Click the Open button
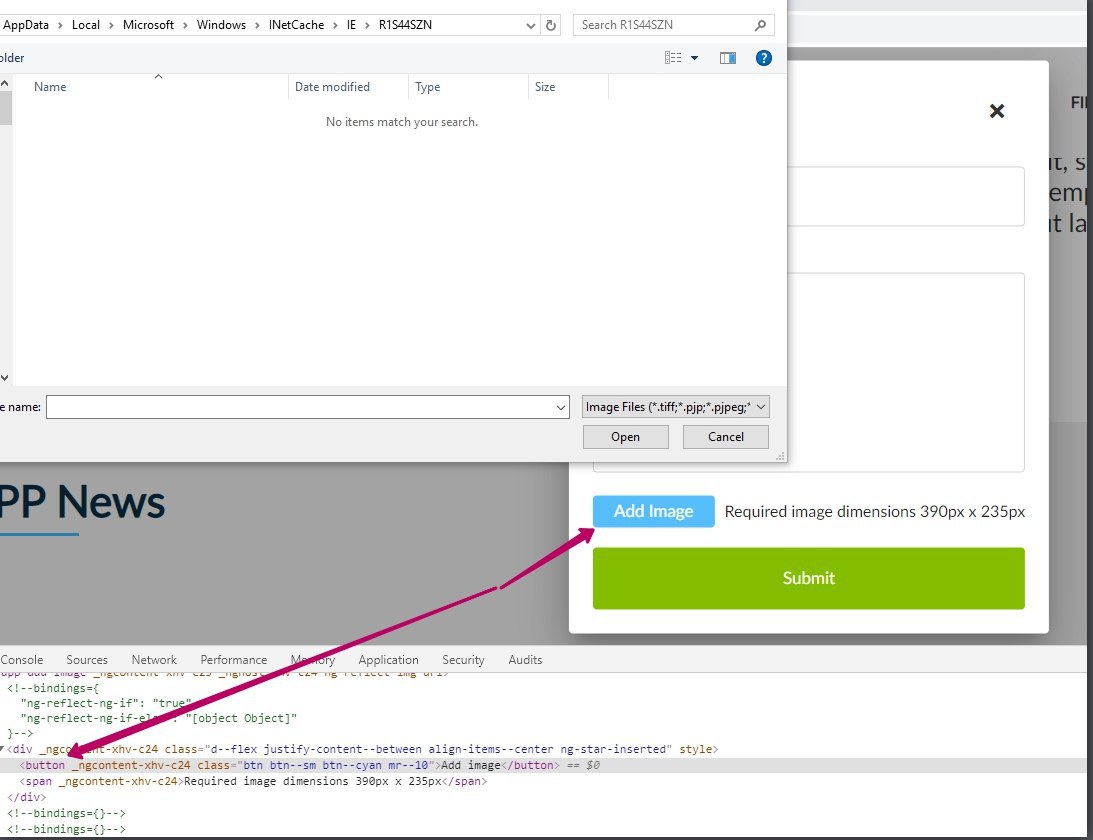 click(x=625, y=437)
